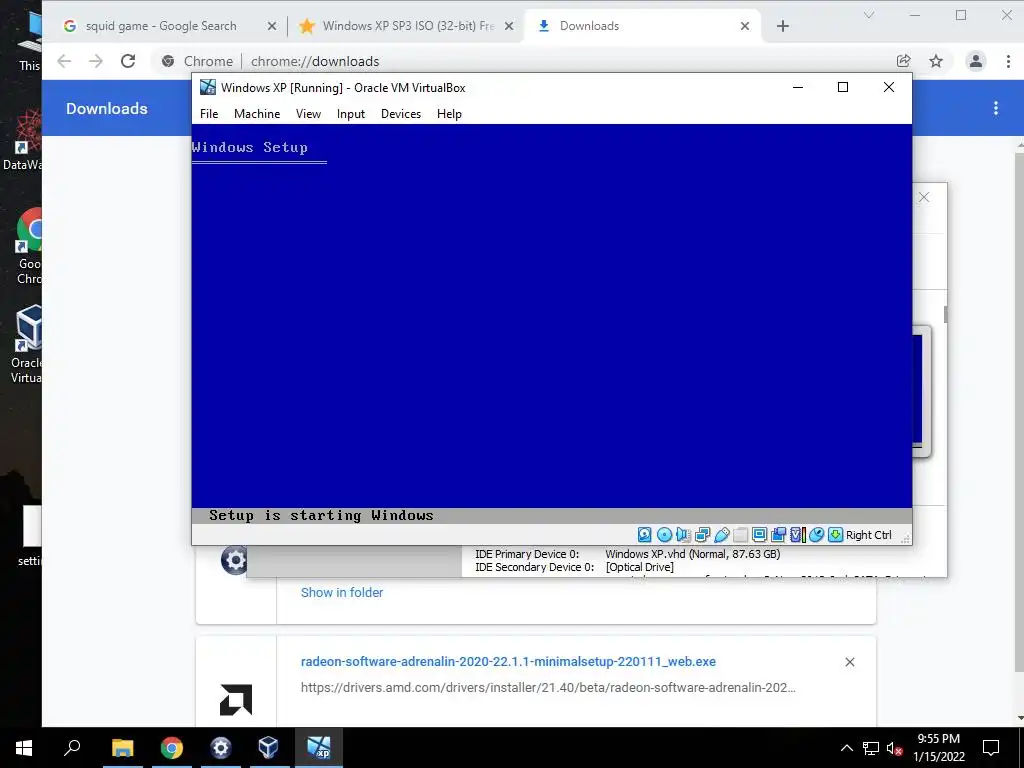Viewport: 1024px width, 768px height.
Task: Click the USB devices icon in VirtualBox status bar
Action: [x=721, y=535]
